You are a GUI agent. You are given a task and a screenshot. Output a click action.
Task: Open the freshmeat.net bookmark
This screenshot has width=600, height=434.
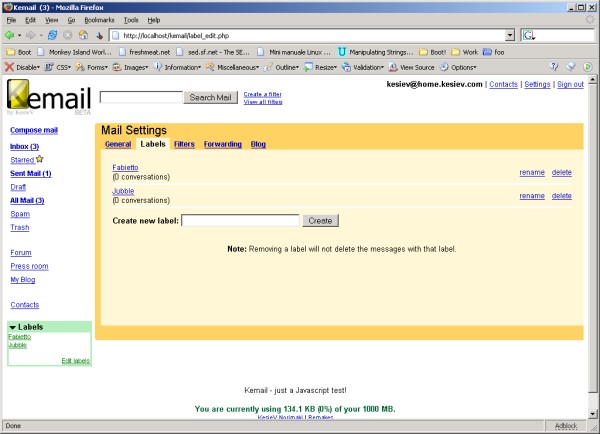tap(145, 52)
